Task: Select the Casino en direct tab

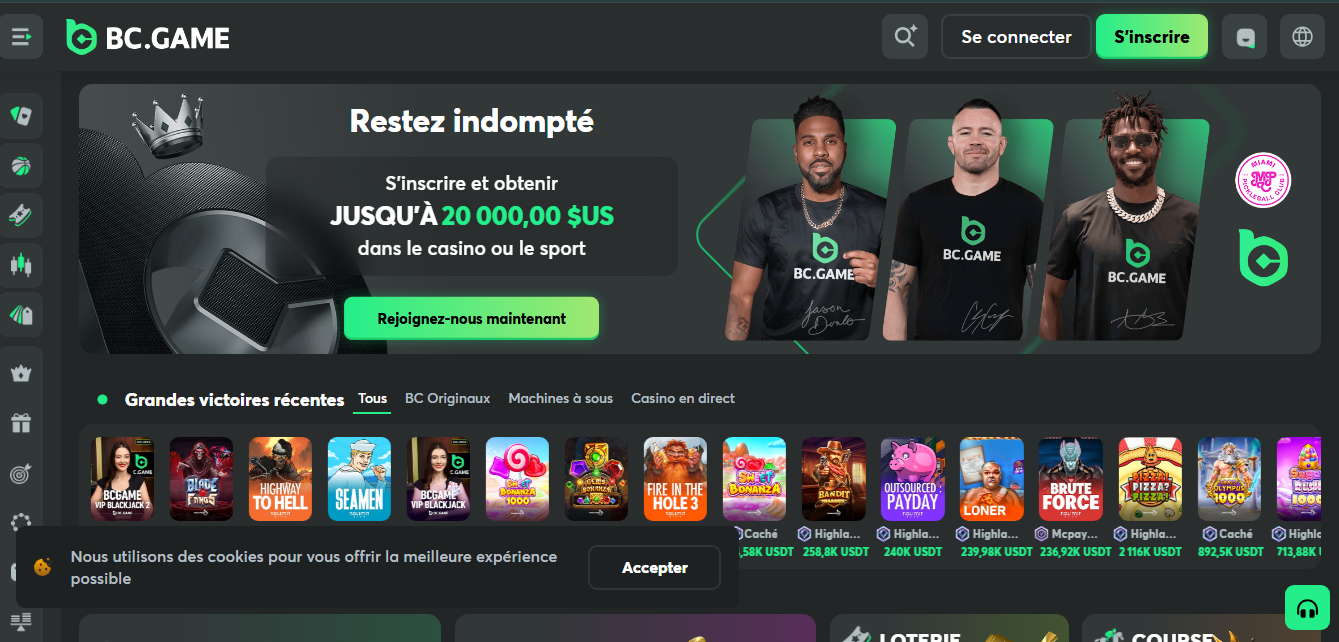Action: click(682, 398)
